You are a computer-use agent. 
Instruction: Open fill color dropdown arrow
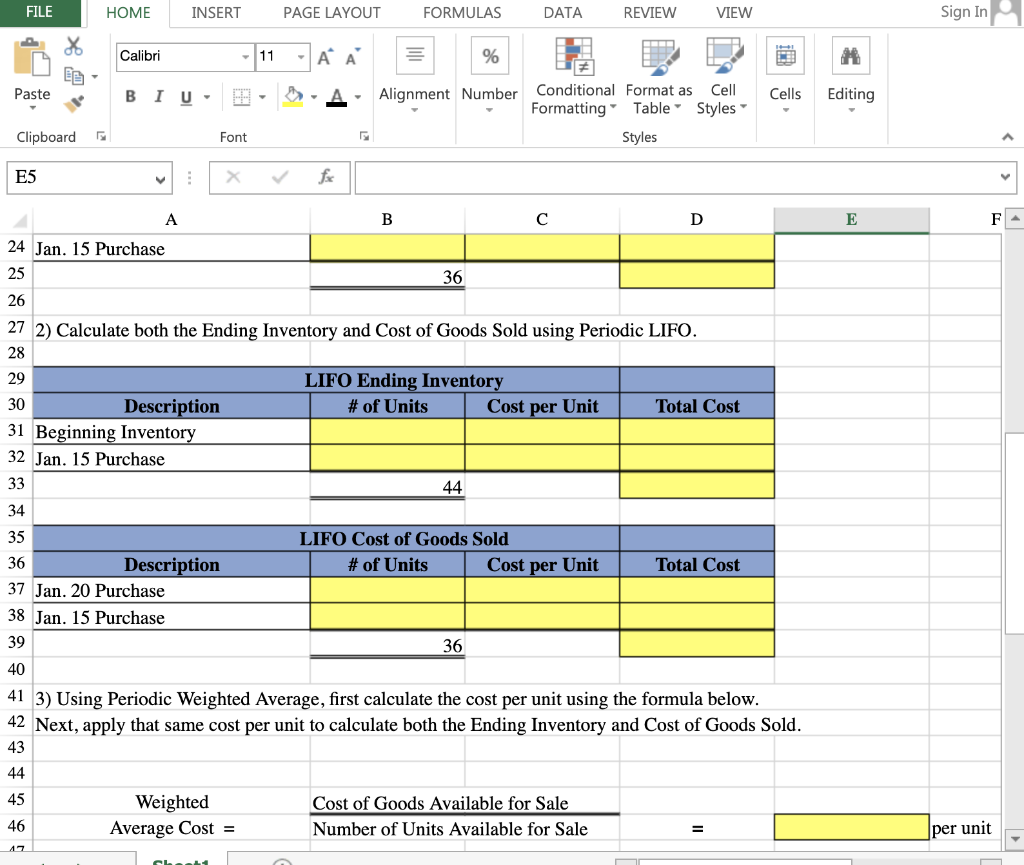point(313,97)
